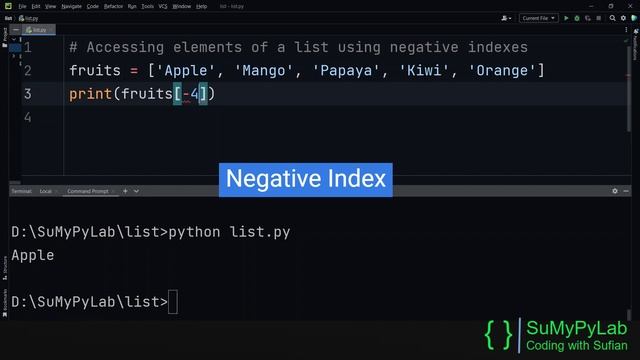Open the File menu
This screenshot has height=360, width=640.
[22, 6]
